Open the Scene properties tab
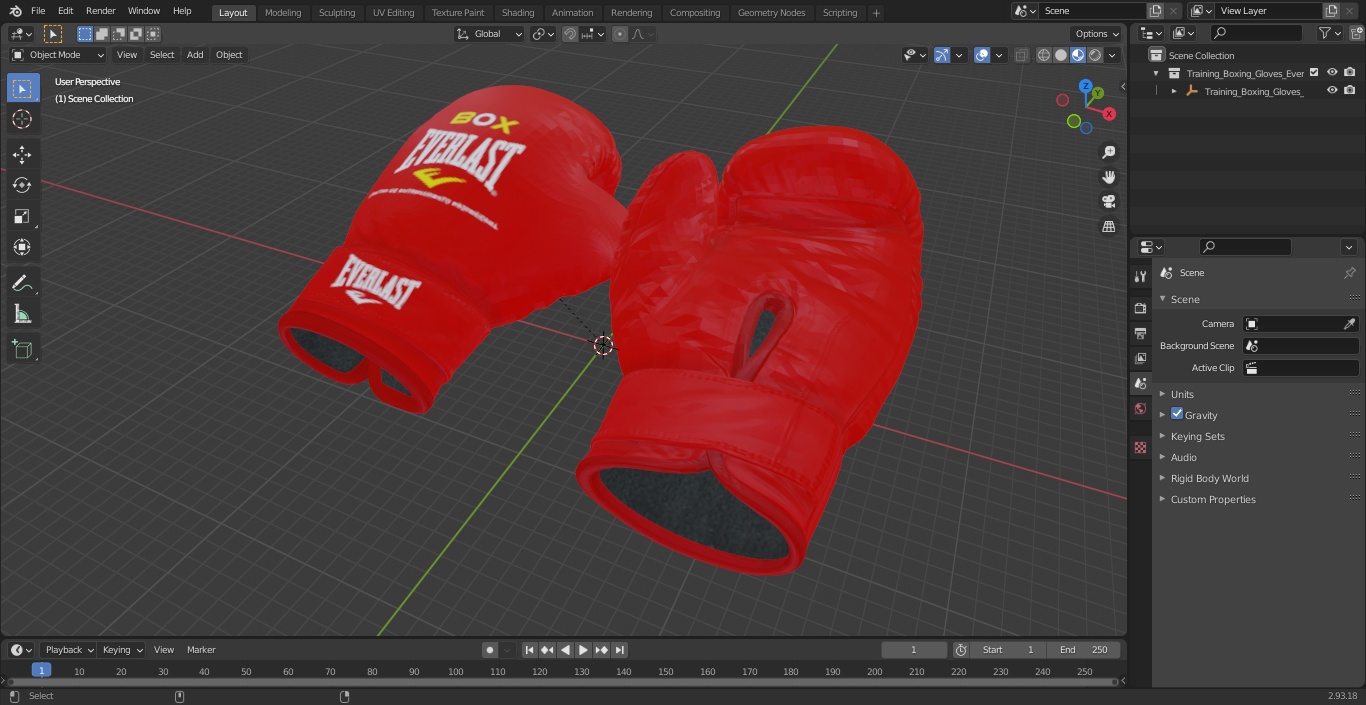 tap(1140, 383)
